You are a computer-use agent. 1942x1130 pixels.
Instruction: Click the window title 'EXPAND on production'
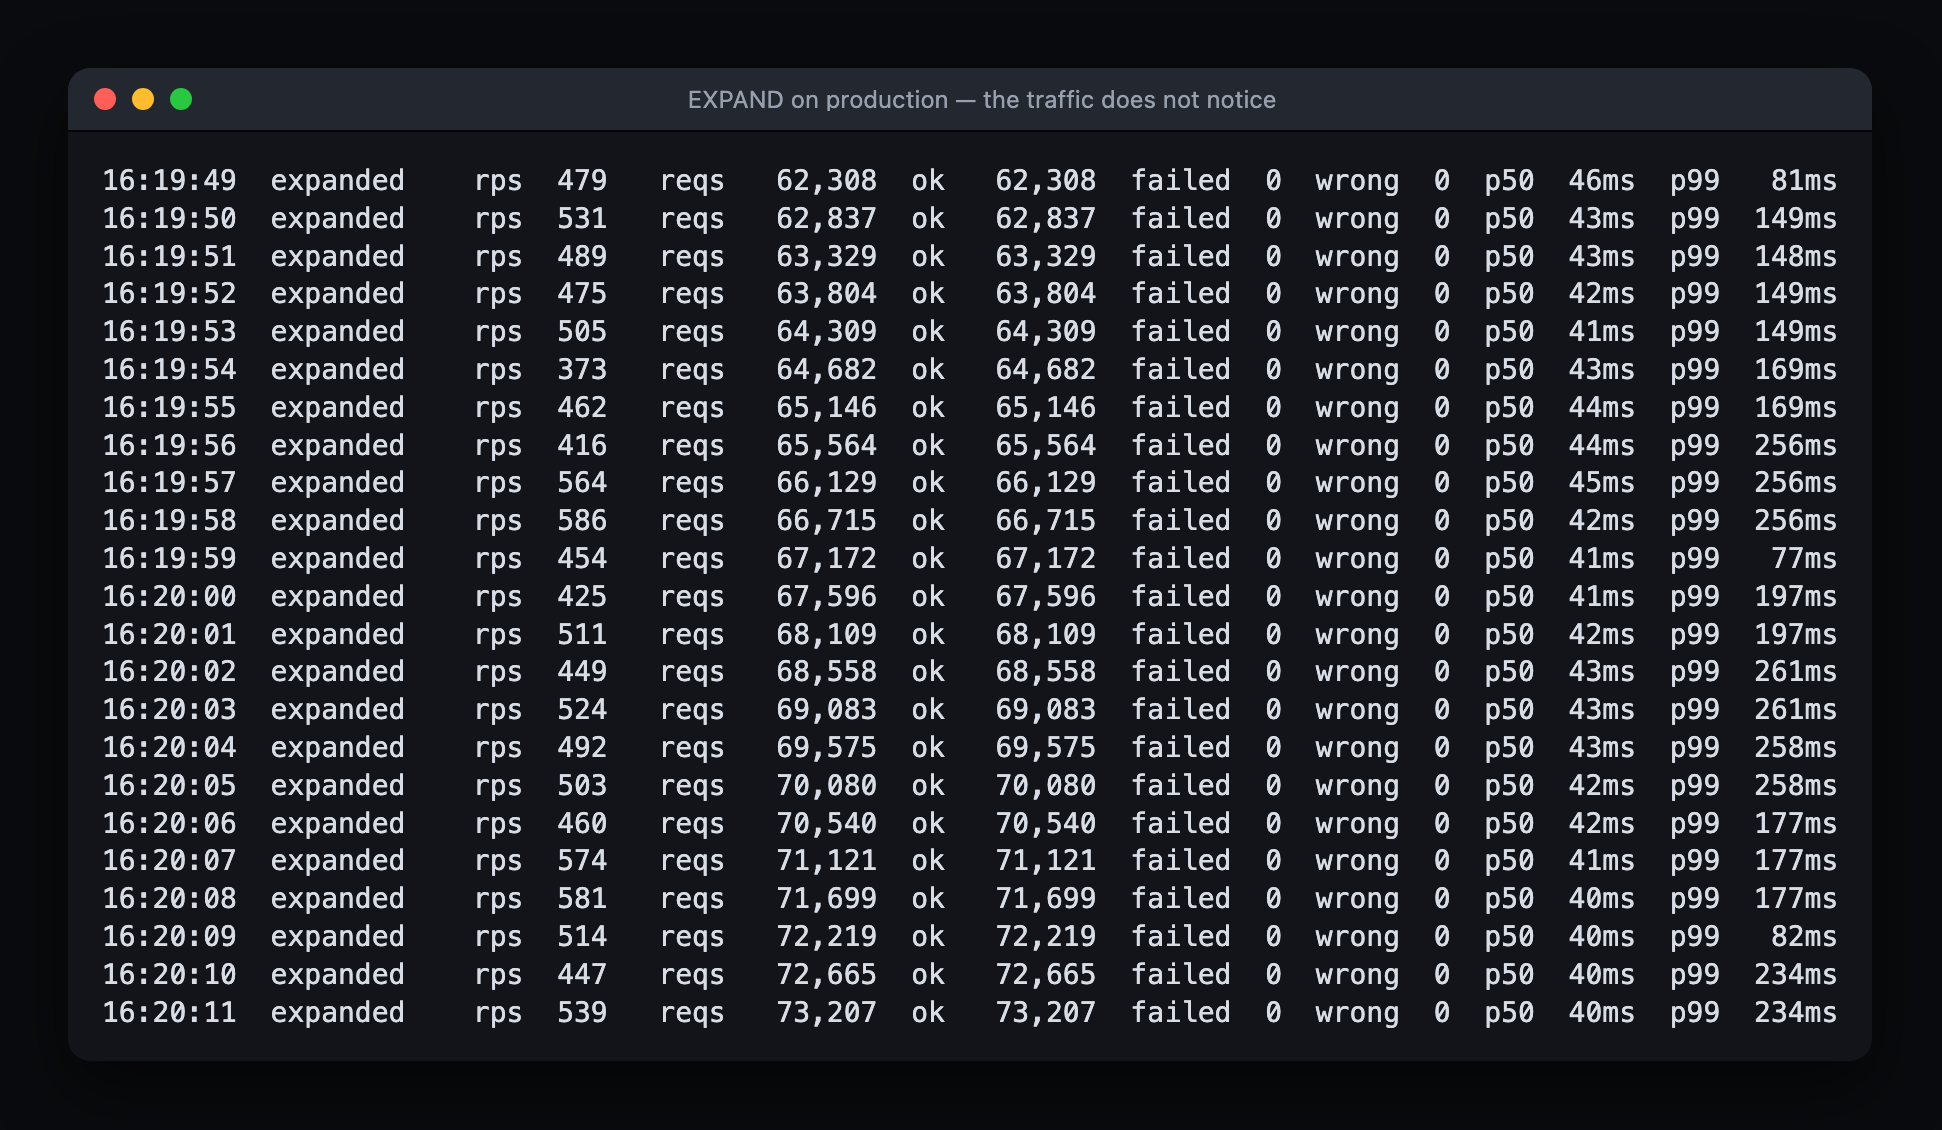pyautogui.click(x=817, y=100)
